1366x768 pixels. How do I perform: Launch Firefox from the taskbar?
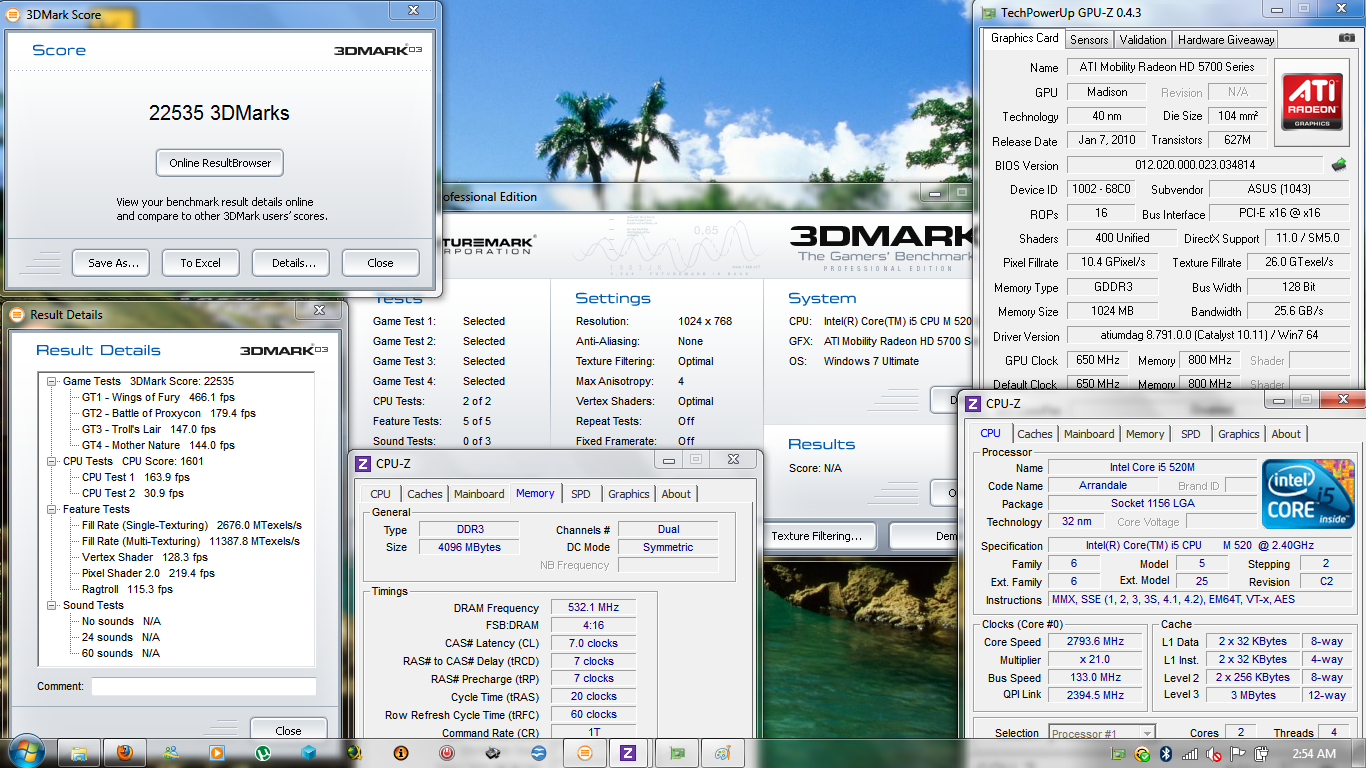124,753
